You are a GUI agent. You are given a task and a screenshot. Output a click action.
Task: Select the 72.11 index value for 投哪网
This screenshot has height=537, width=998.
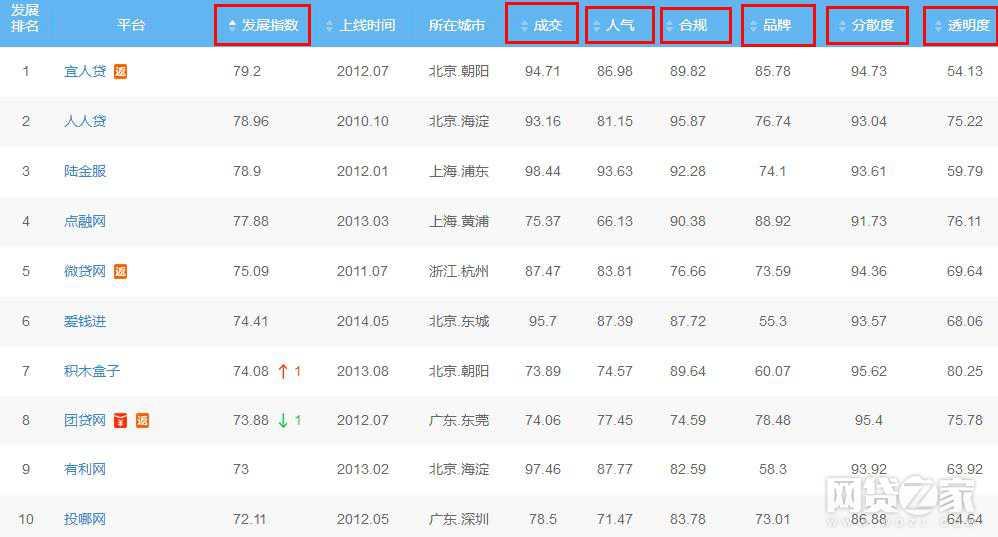250,519
